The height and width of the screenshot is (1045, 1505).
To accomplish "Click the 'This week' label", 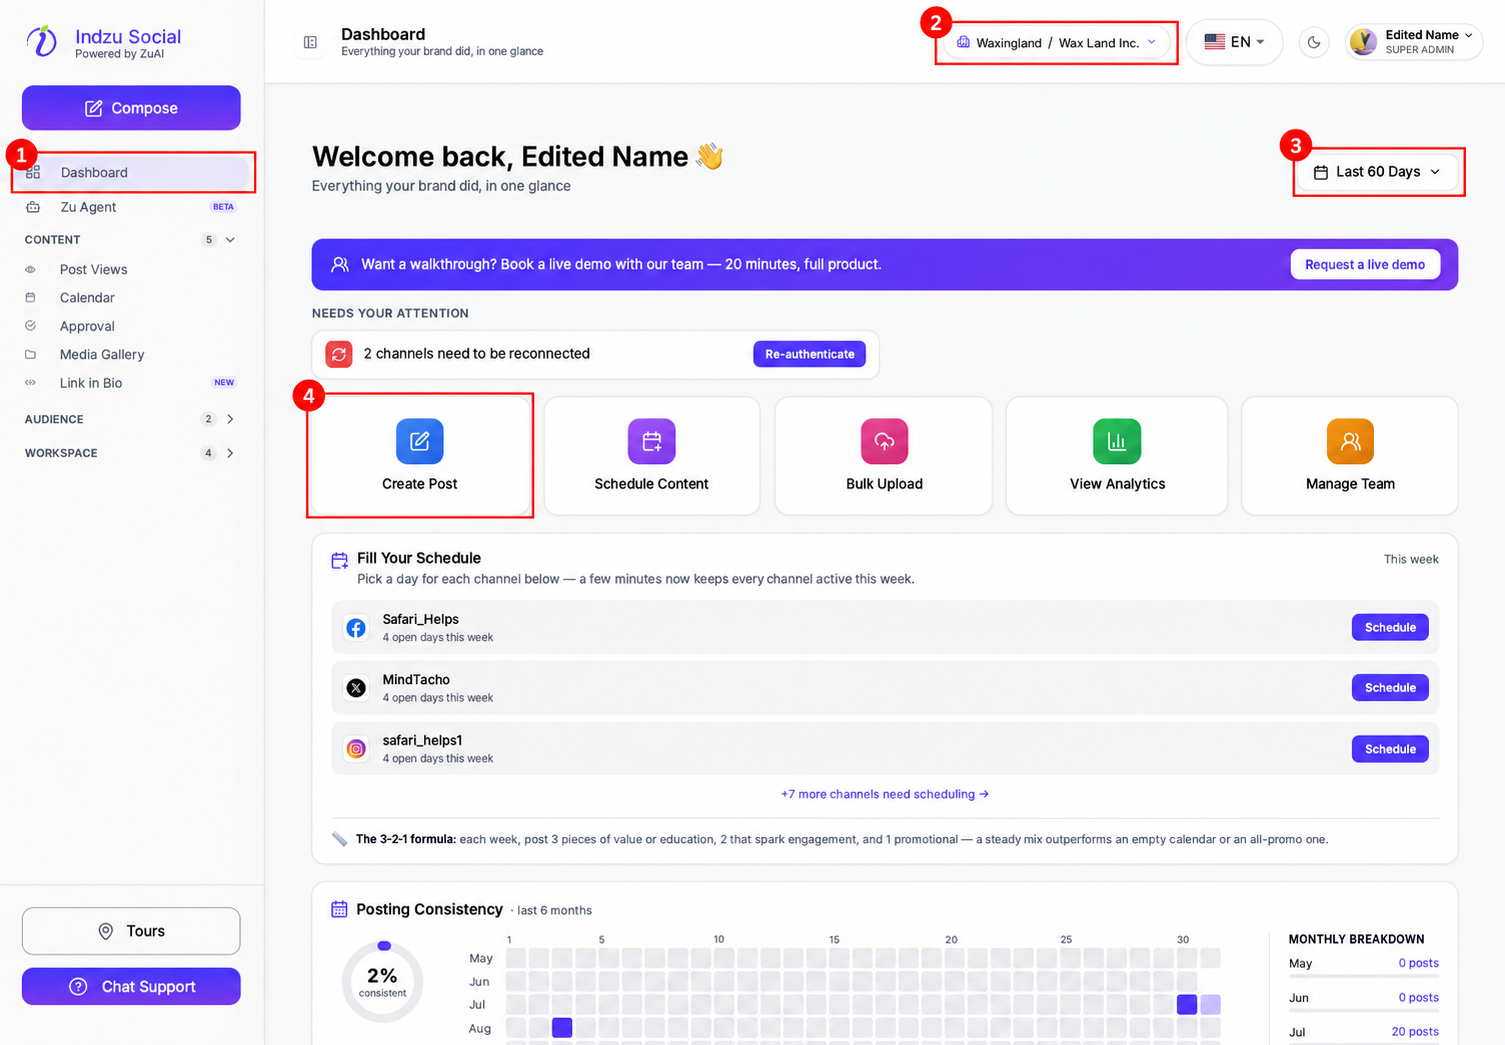I will point(1411,559).
